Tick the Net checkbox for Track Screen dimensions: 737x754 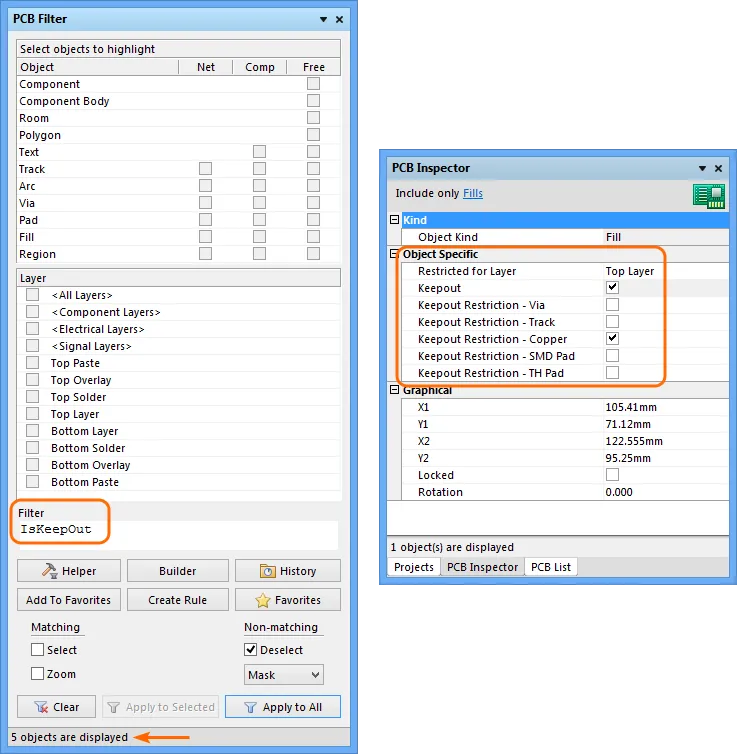205,169
